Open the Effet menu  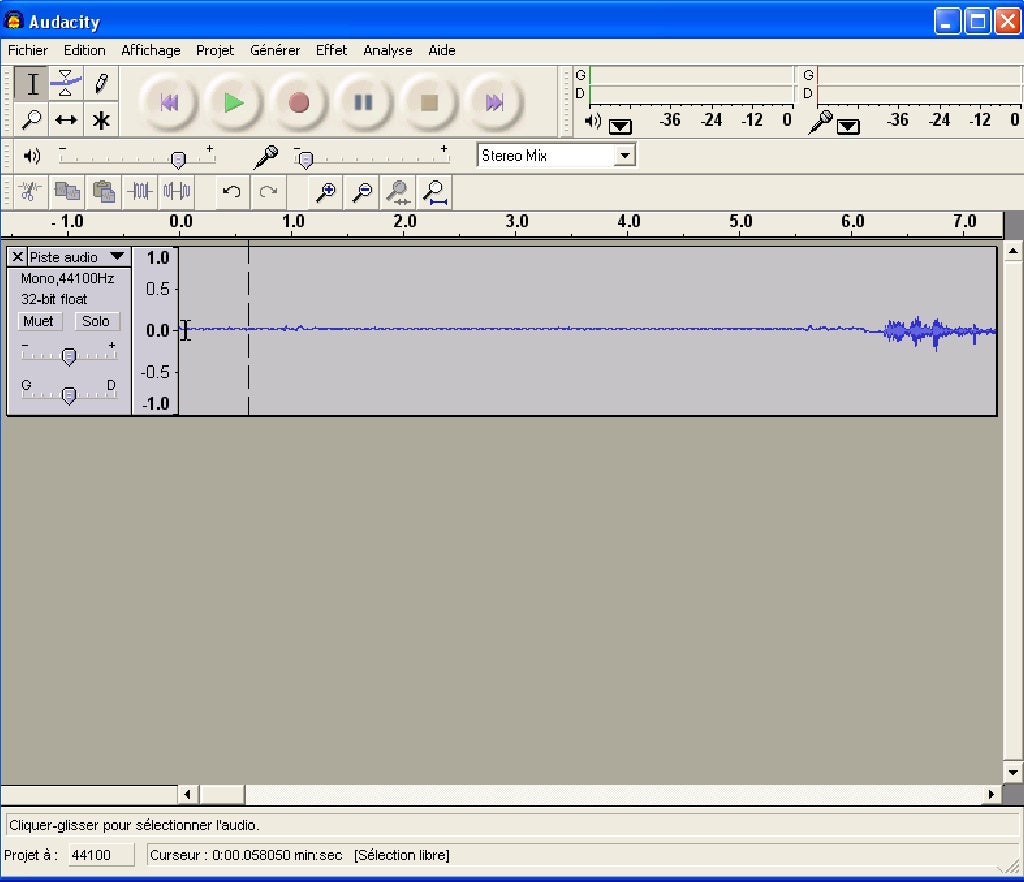pyautogui.click(x=331, y=50)
